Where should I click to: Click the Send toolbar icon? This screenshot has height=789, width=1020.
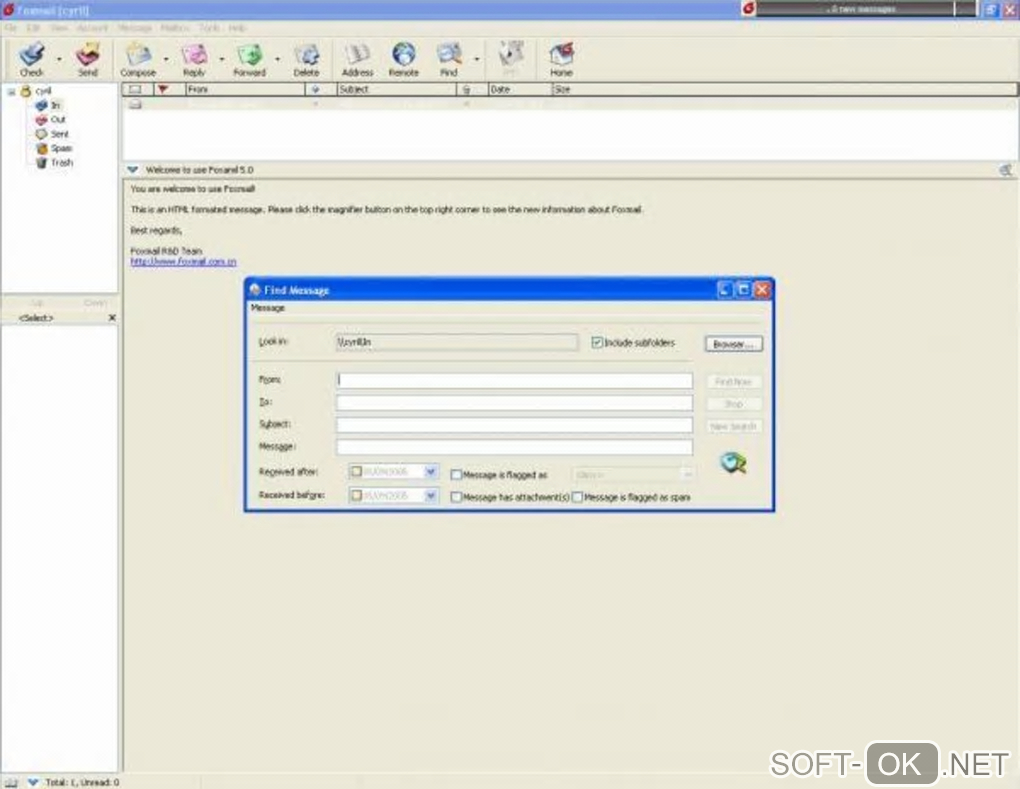(88, 55)
